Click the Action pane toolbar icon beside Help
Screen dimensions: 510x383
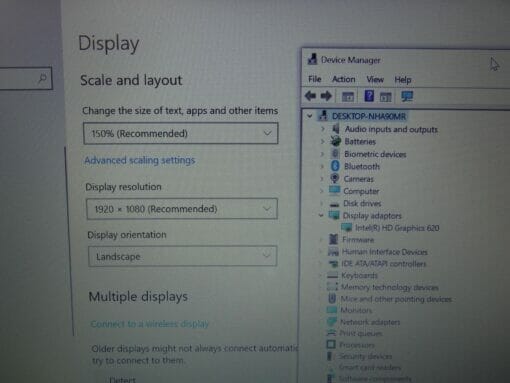[386, 97]
